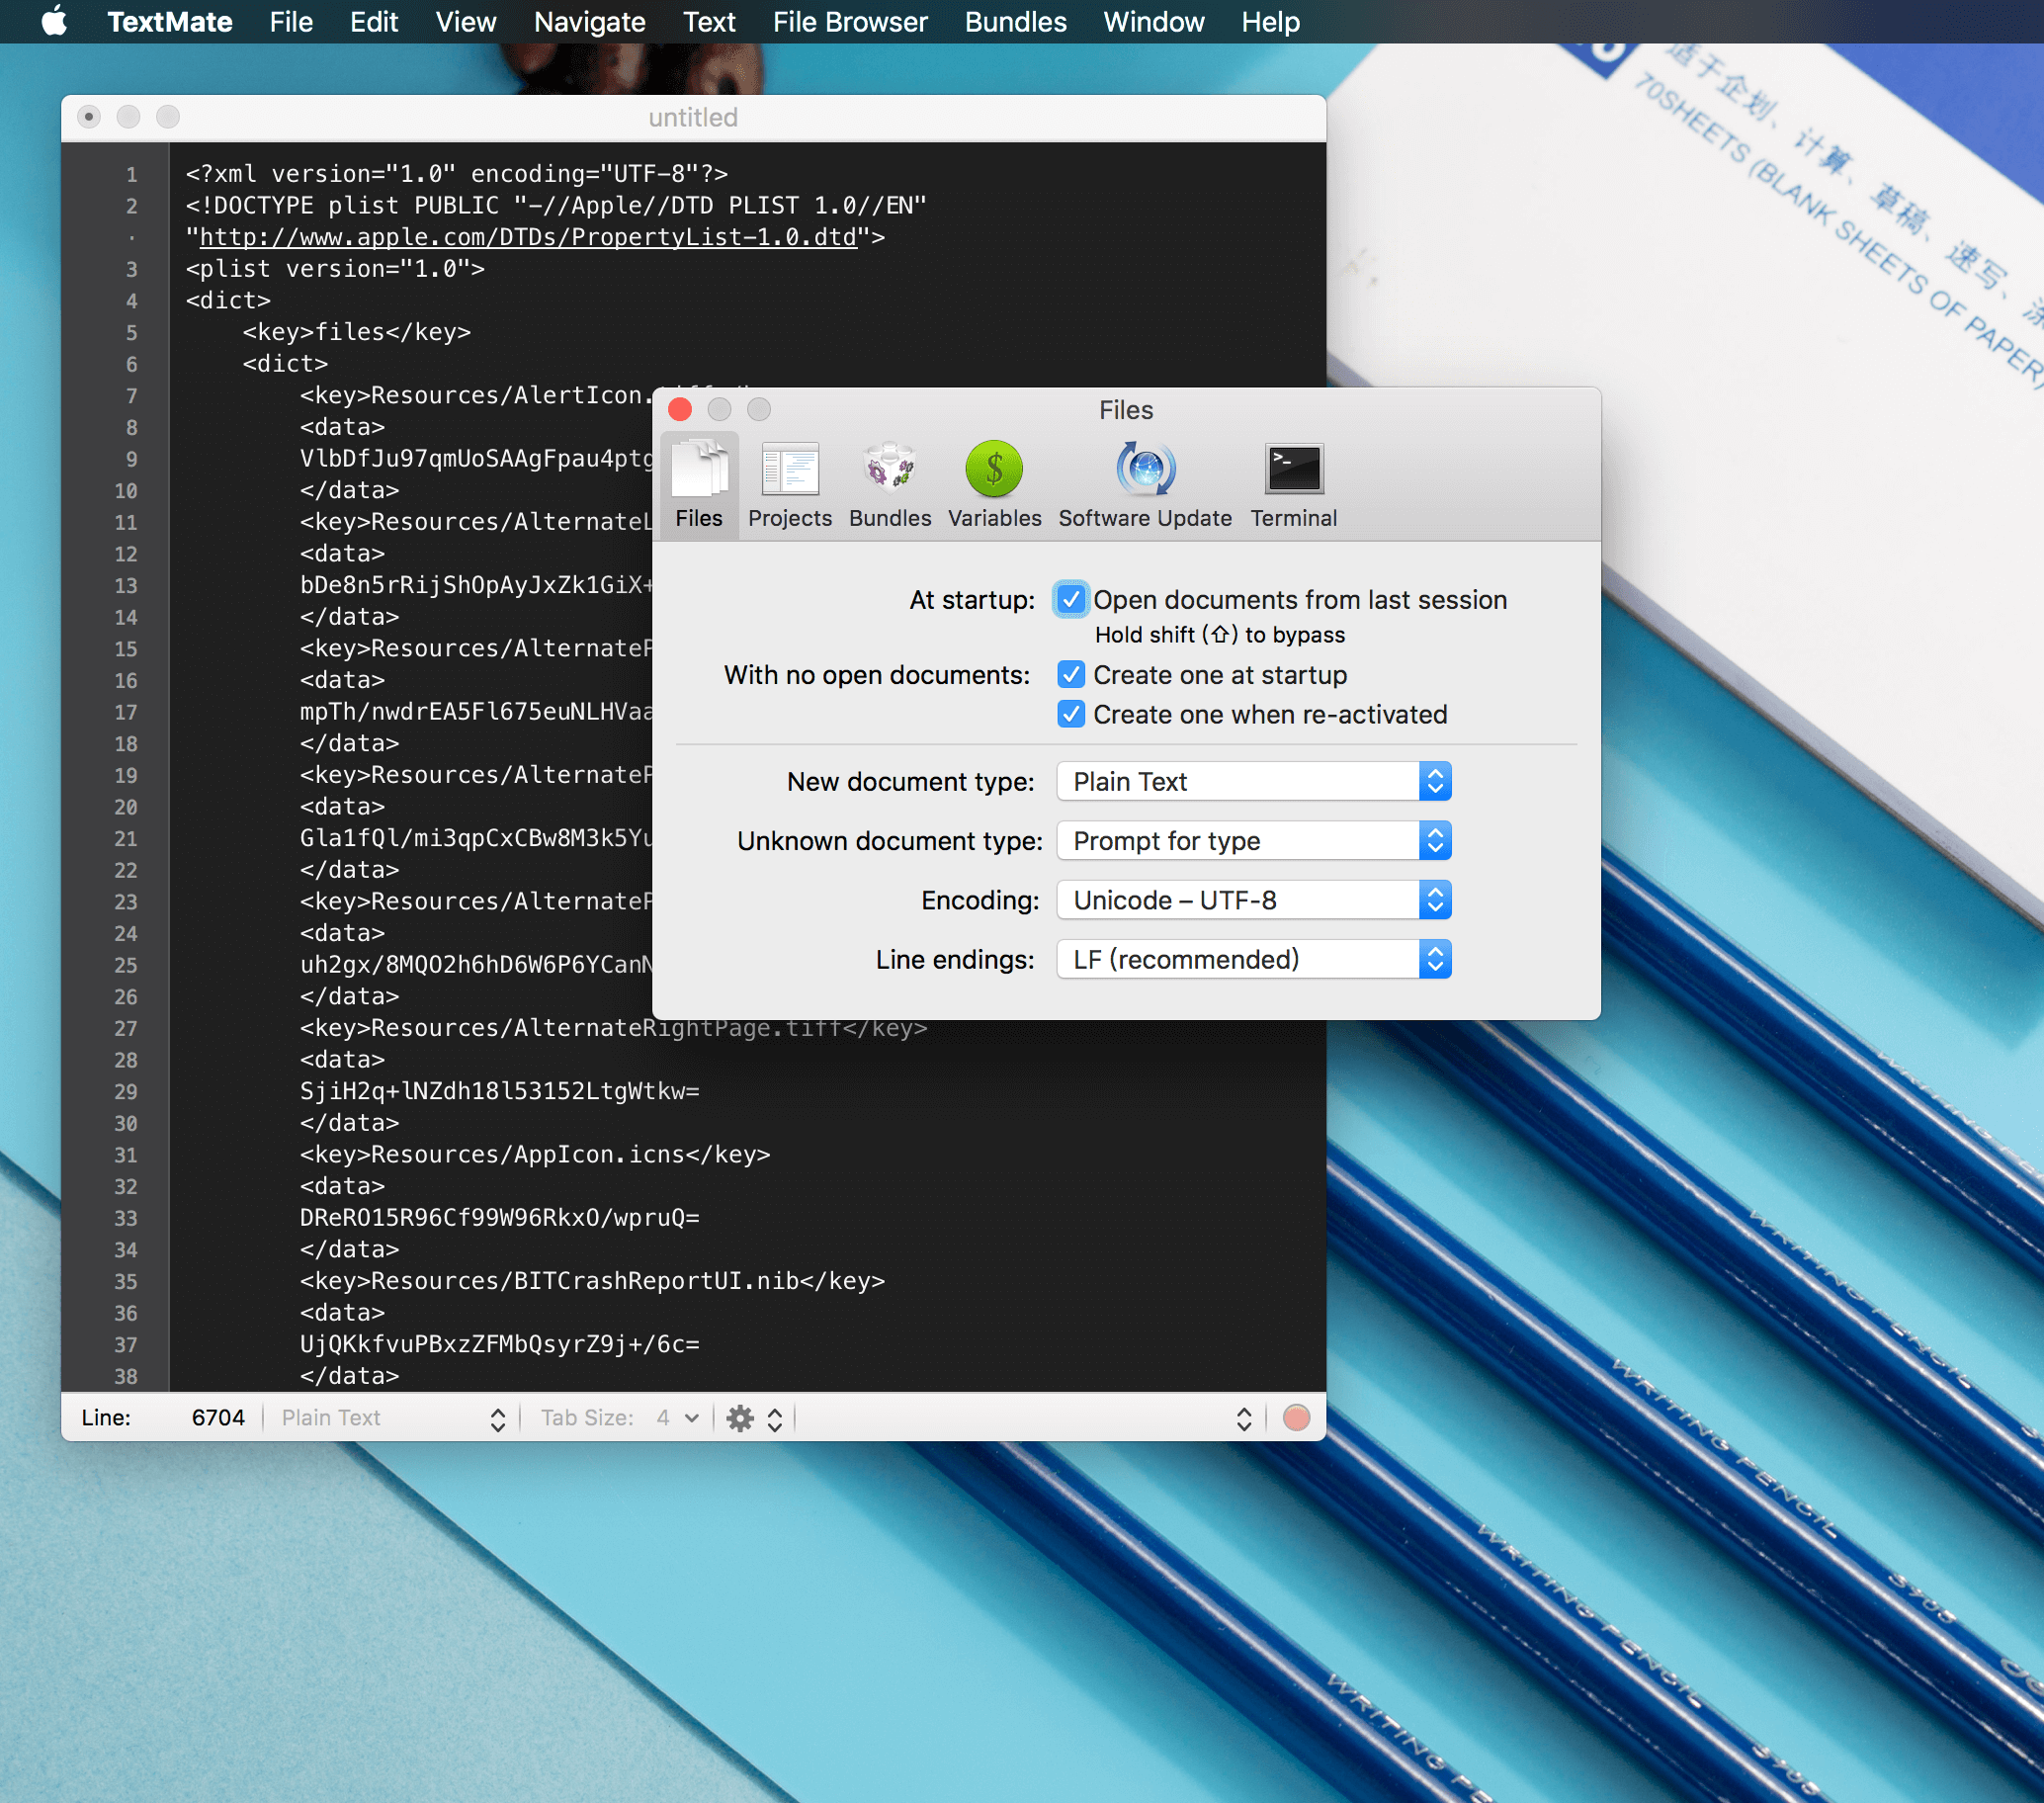Click the '<key>files</key>' line
2044x1803 pixels.
356,332
